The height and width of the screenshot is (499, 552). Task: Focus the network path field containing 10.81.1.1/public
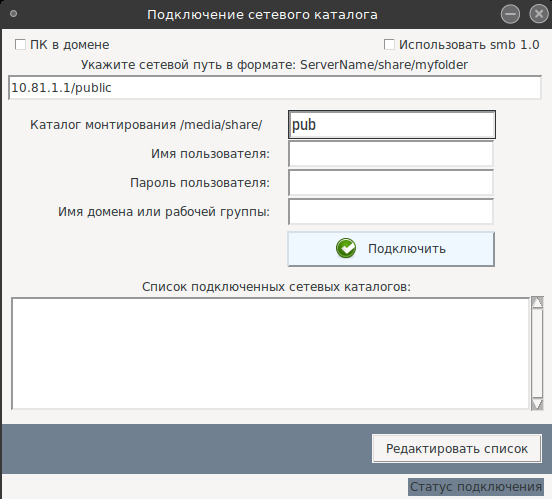[x=275, y=88]
